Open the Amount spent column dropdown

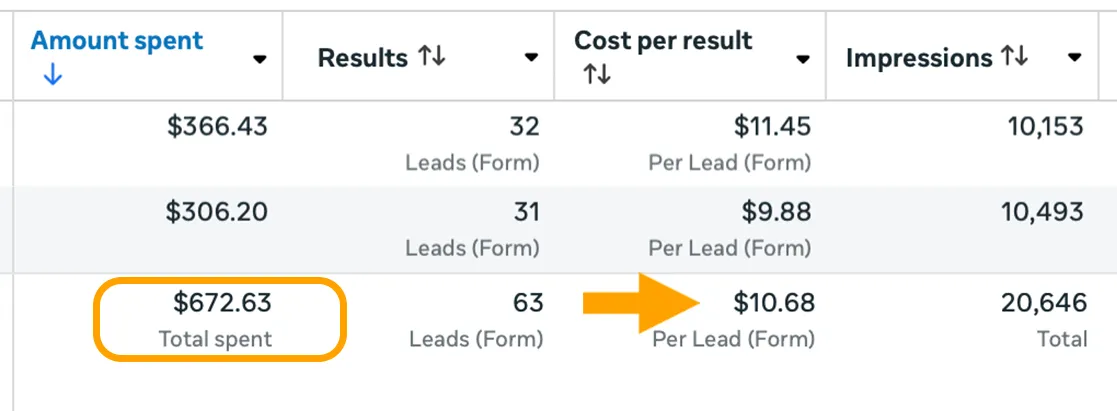point(260,59)
